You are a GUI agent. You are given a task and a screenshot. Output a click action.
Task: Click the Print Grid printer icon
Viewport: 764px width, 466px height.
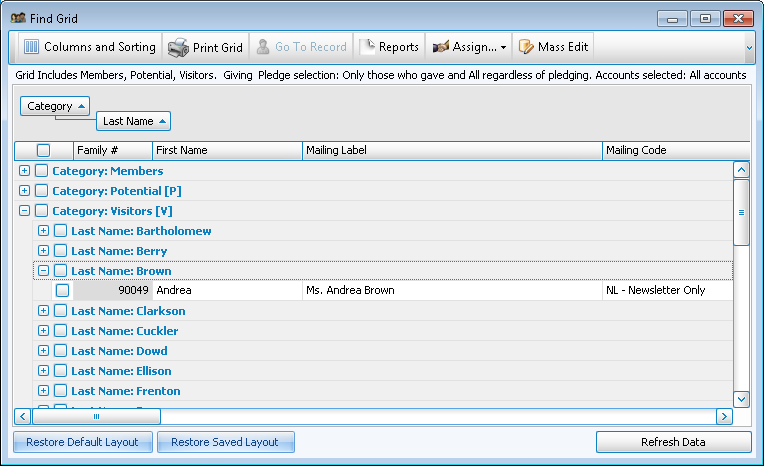click(x=178, y=47)
